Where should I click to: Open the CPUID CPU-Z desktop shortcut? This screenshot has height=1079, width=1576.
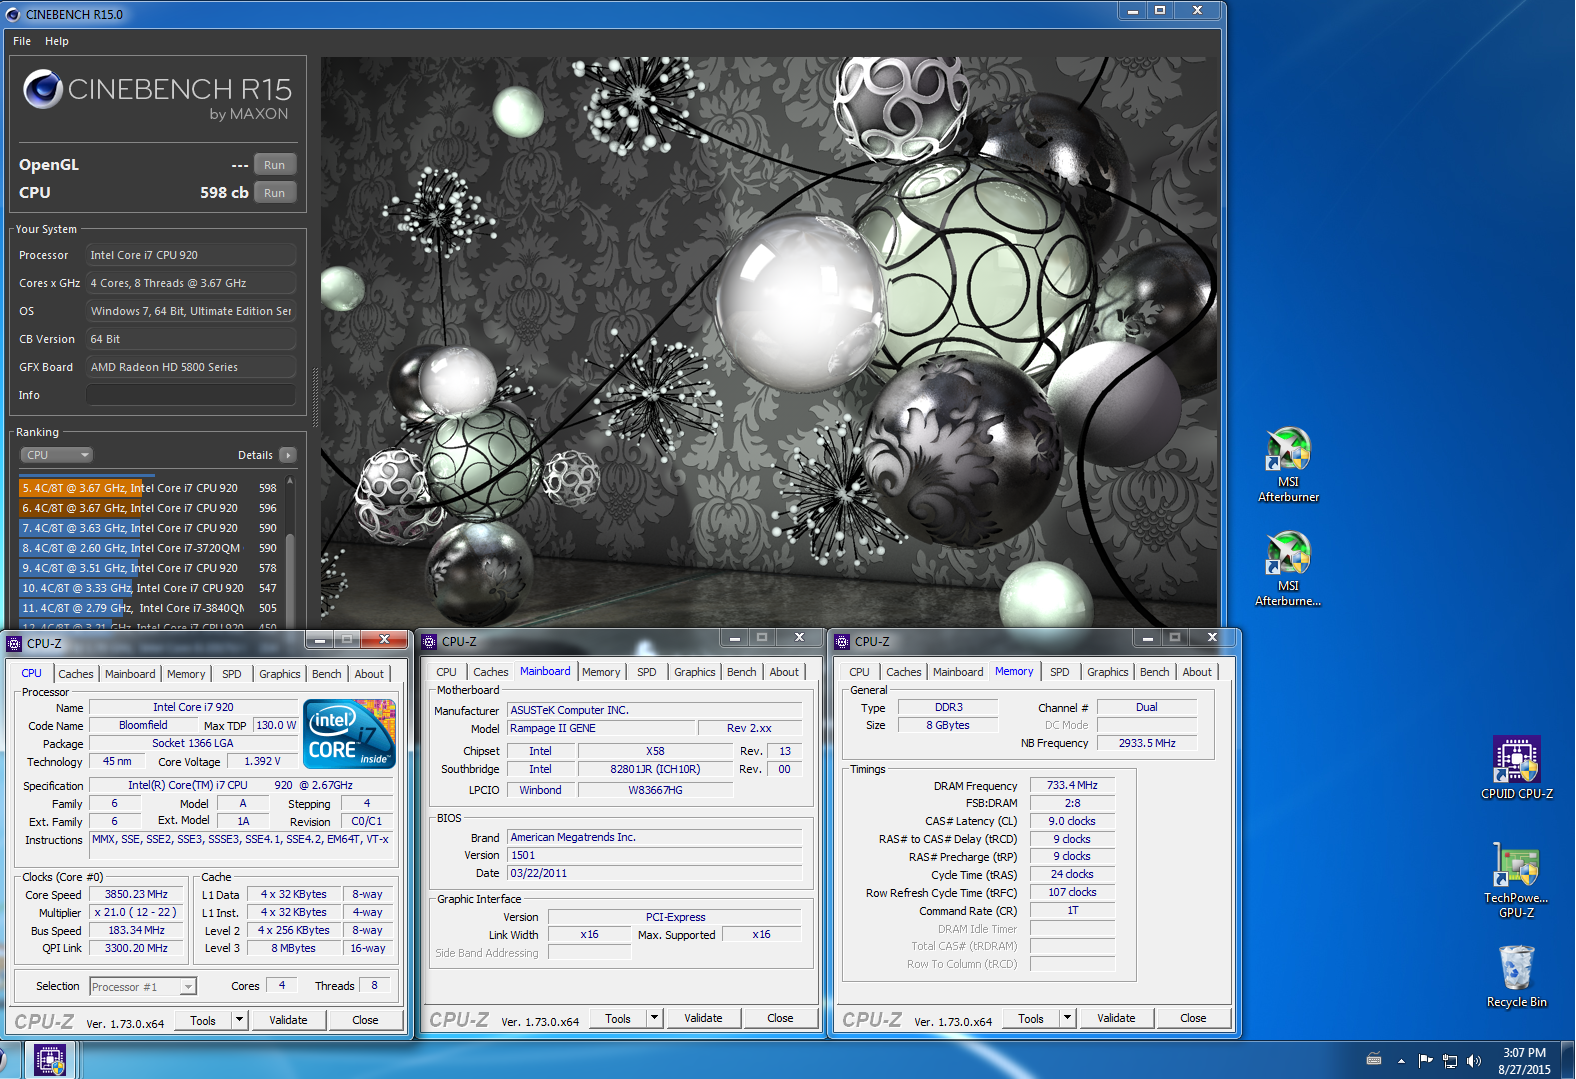pyautogui.click(x=1516, y=767)
